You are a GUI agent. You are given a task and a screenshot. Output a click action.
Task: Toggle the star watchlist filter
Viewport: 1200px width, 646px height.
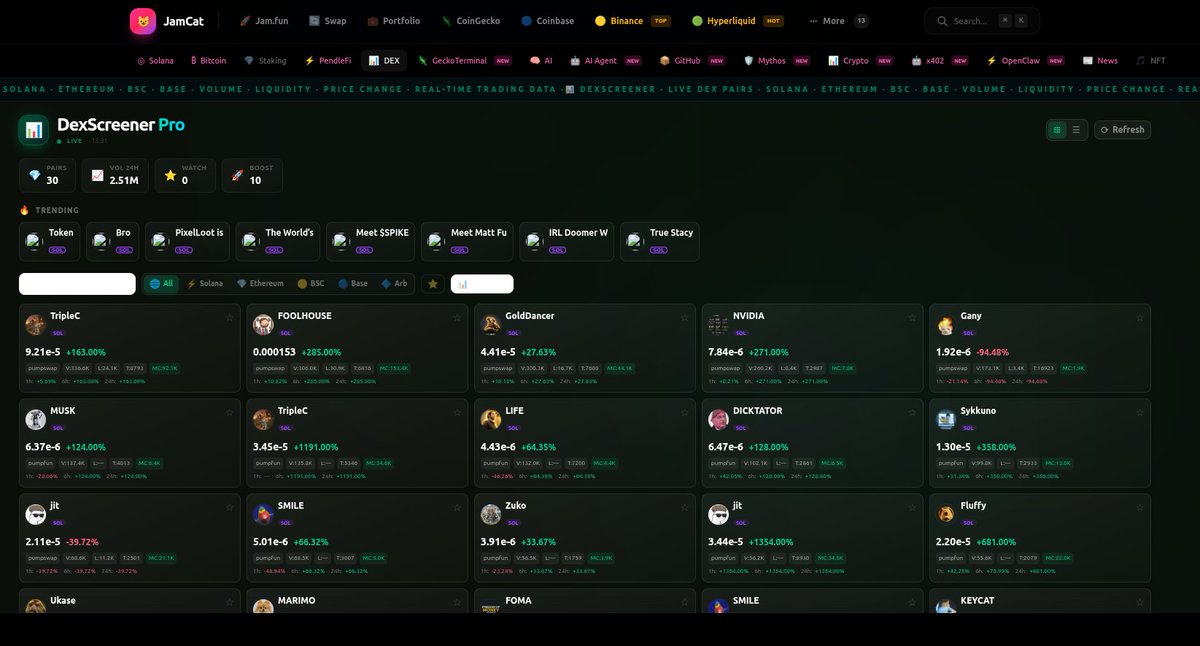[x=433, y=284]
